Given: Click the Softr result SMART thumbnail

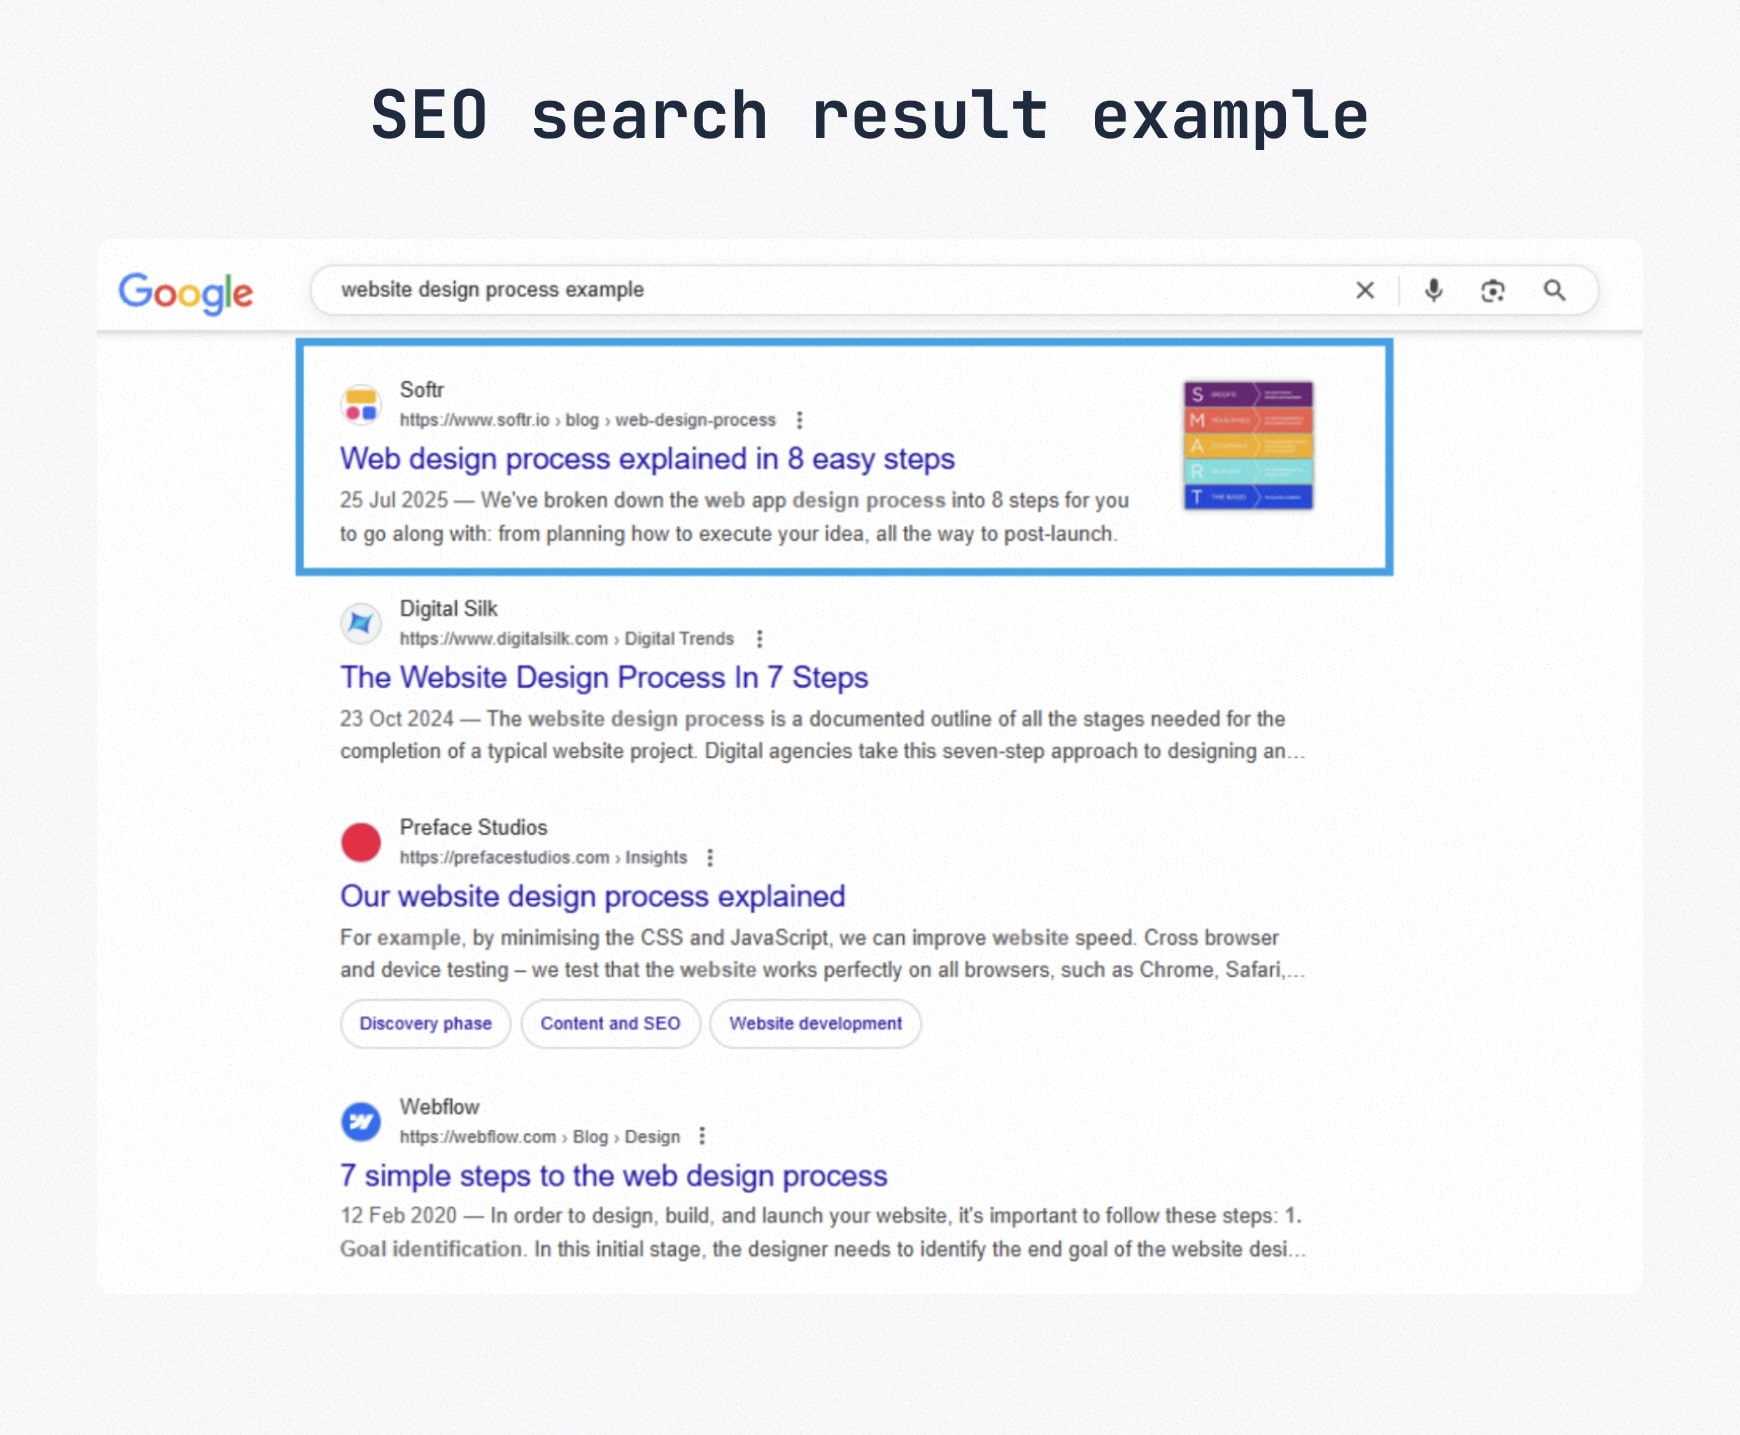Looking at the screenshot, I should point(1248,446).
